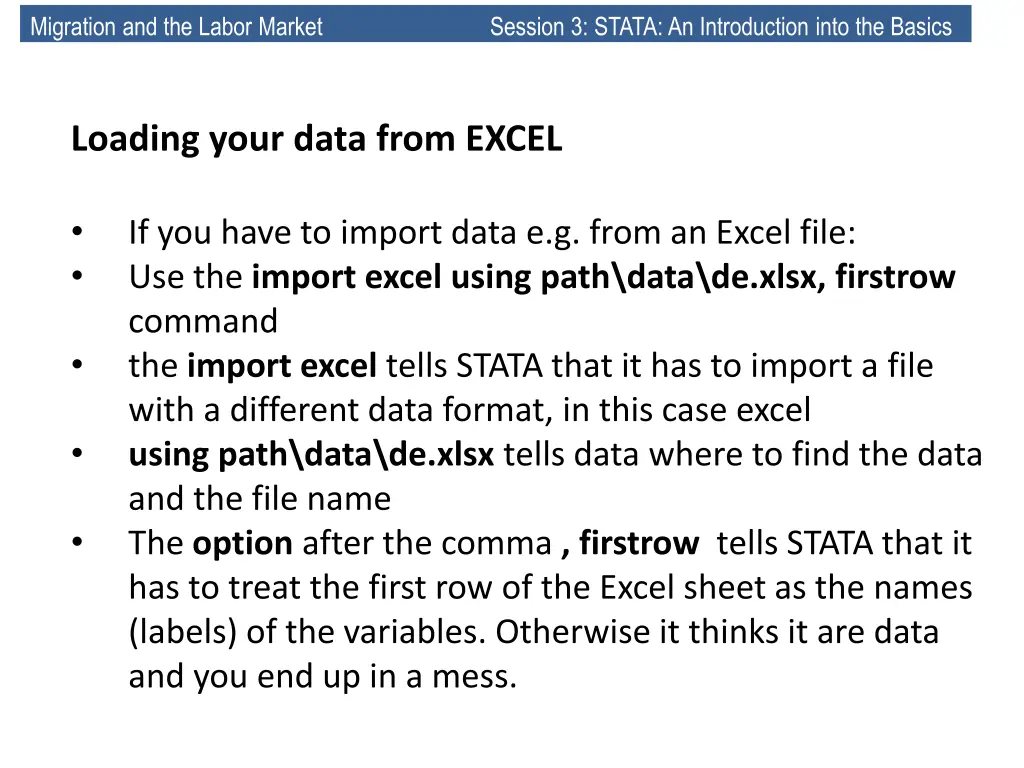Click the sentence "Otherwise it thinks it are data"
Screen dimensions: 1024x768
[x=717, y=632]
